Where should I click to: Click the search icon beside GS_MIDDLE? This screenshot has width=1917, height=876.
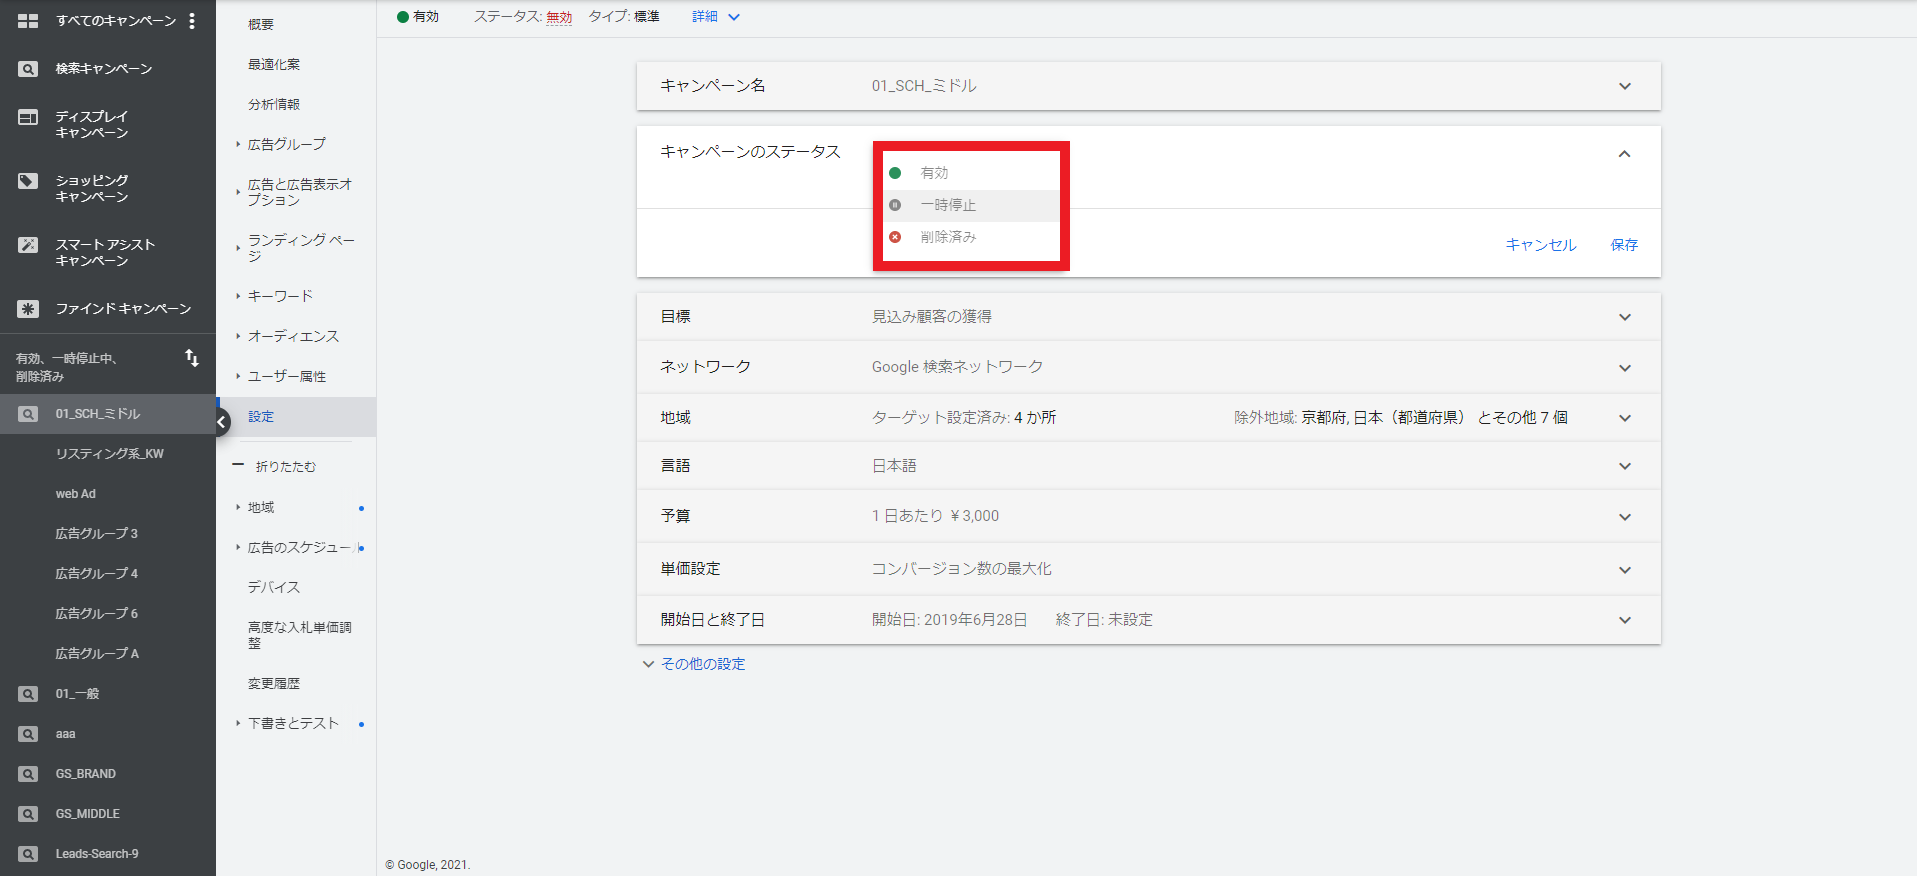click(28, 814)
